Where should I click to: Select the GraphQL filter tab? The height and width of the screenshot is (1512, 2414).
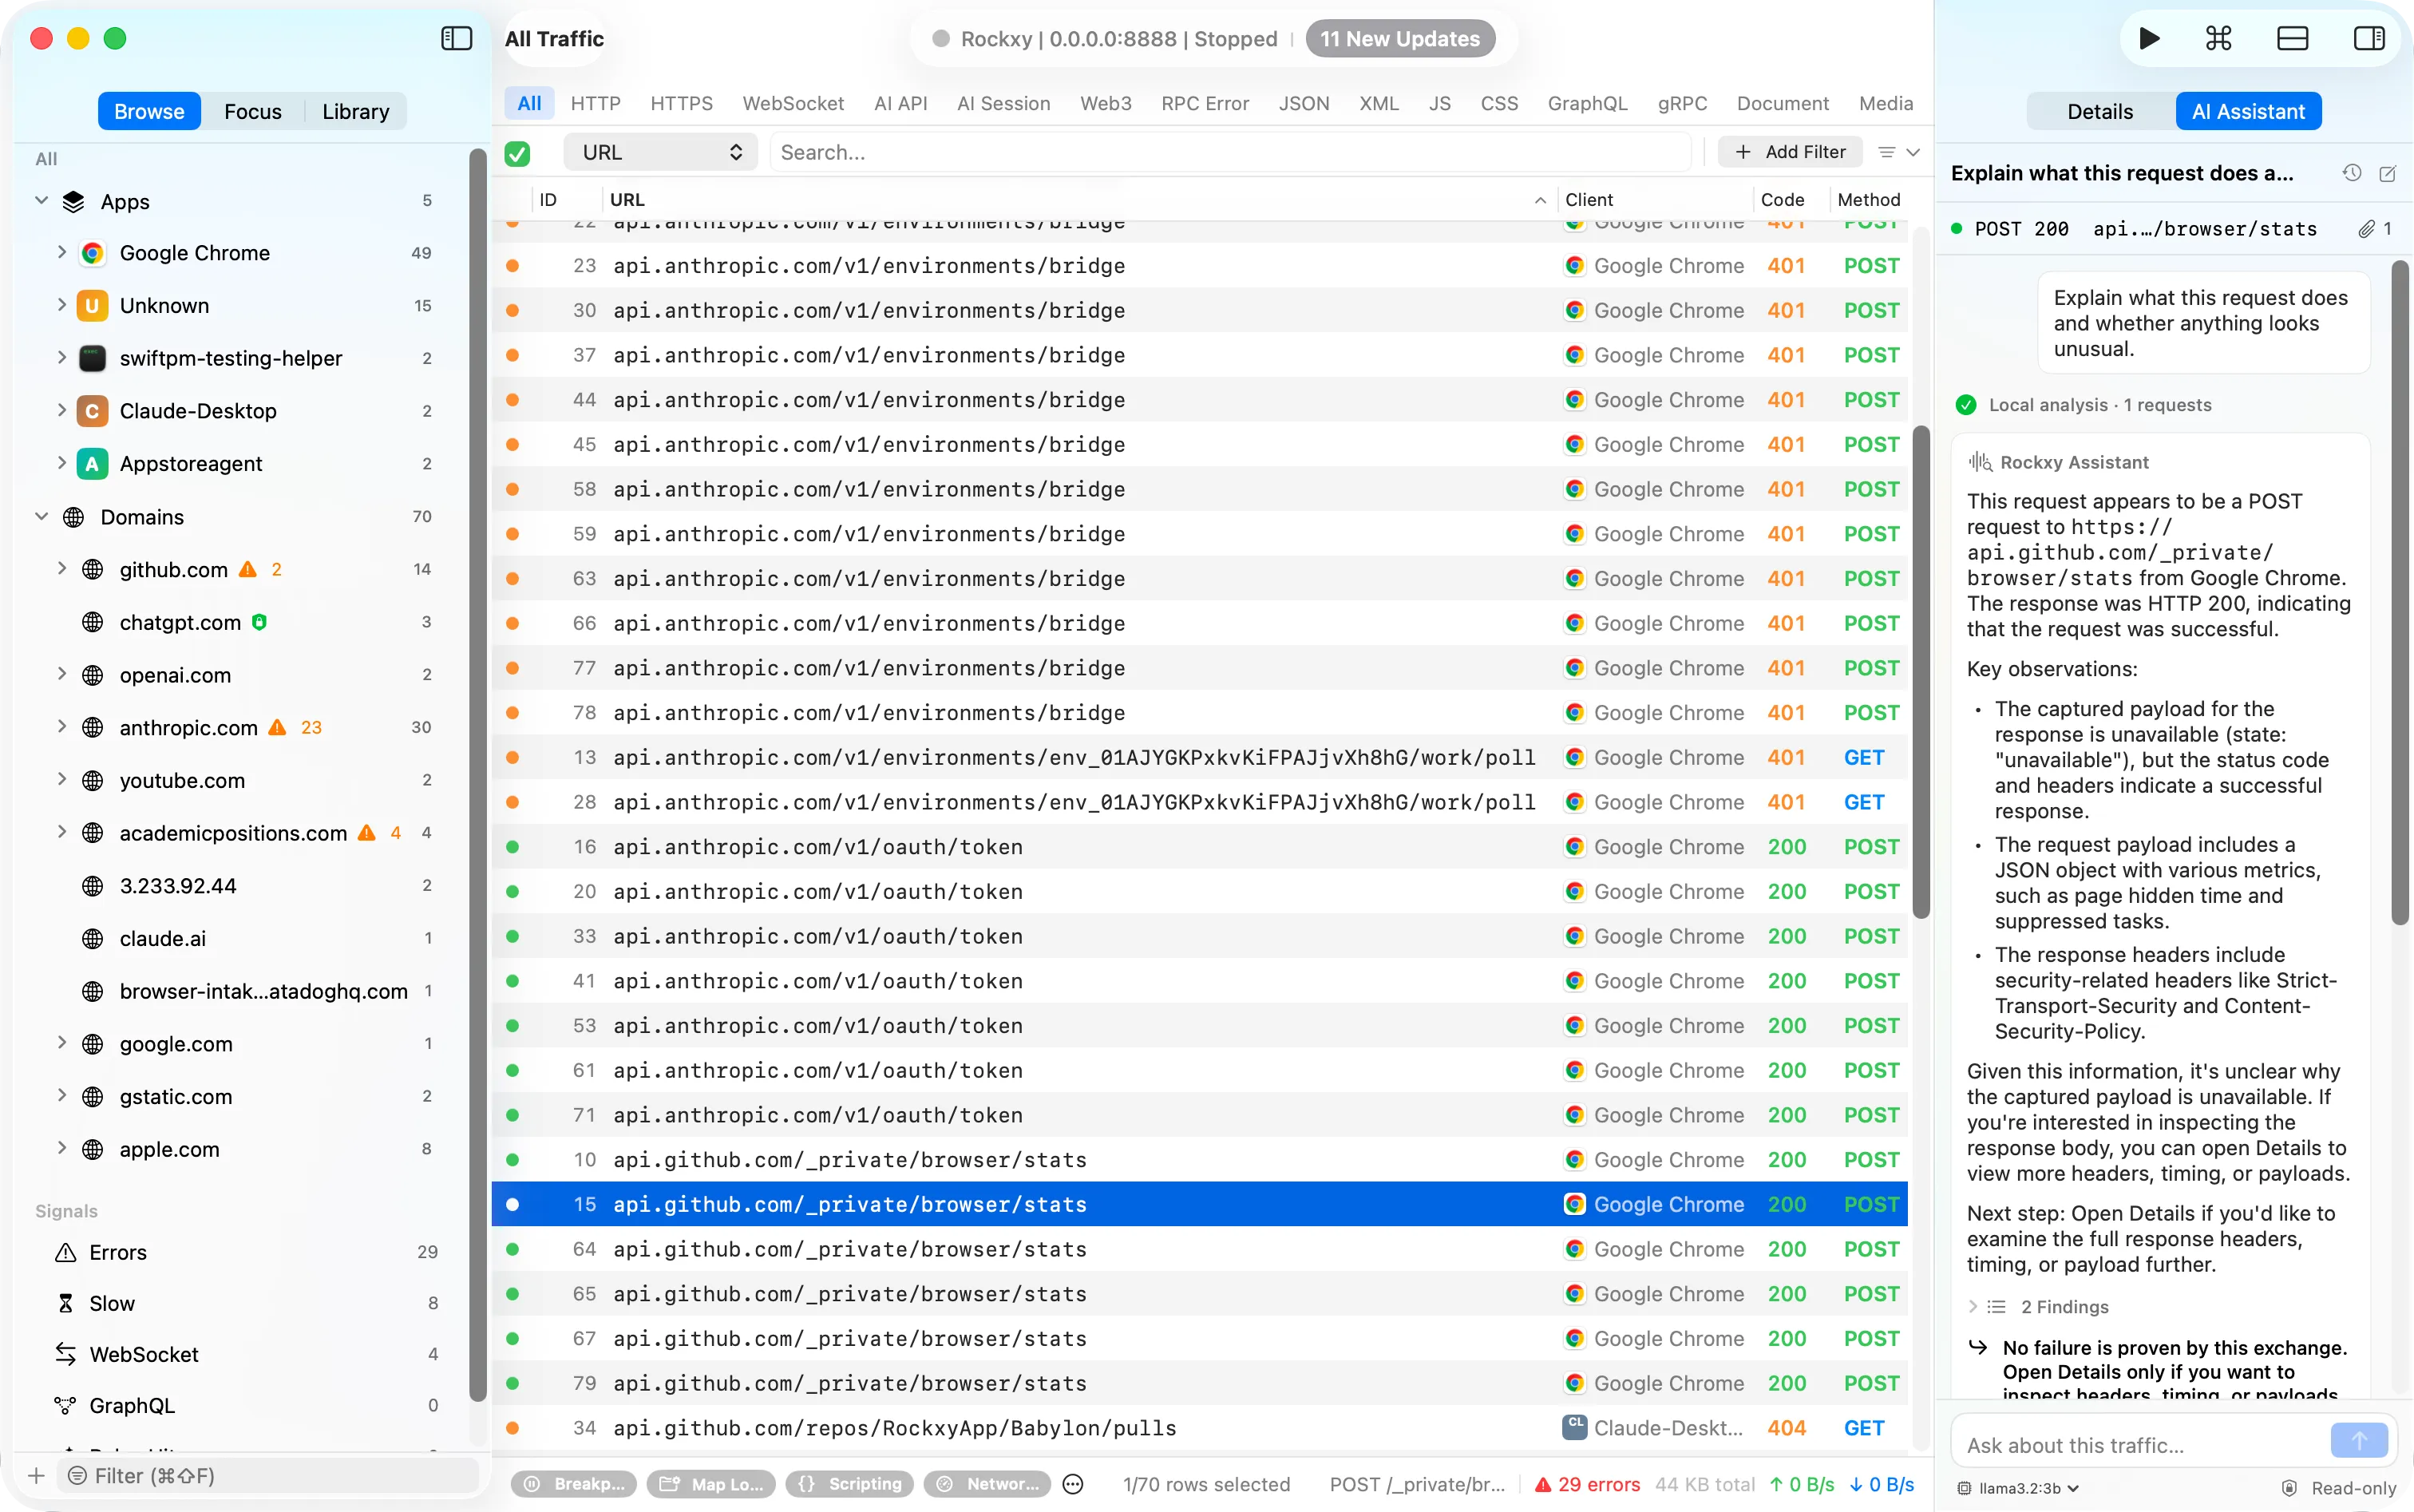(1587, 103)
